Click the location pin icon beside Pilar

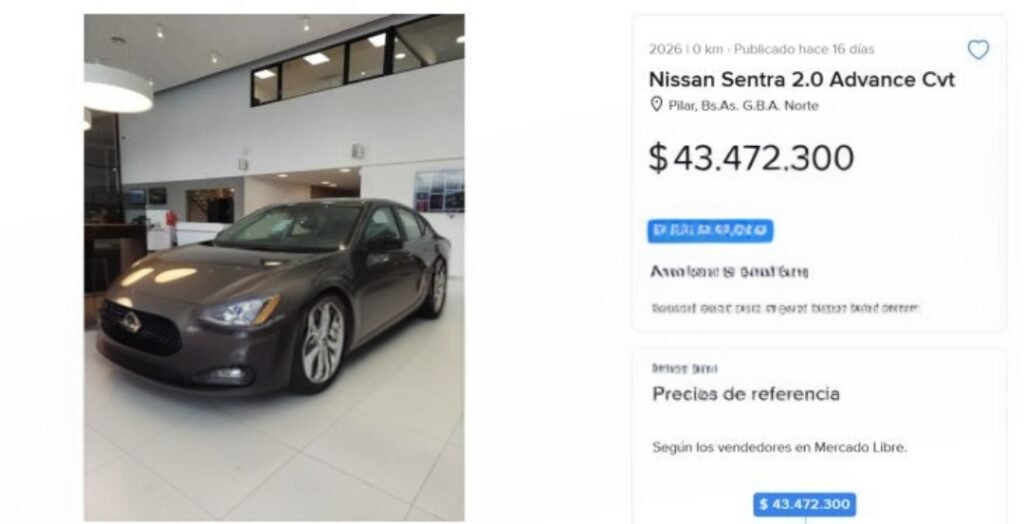coord(656,105)
